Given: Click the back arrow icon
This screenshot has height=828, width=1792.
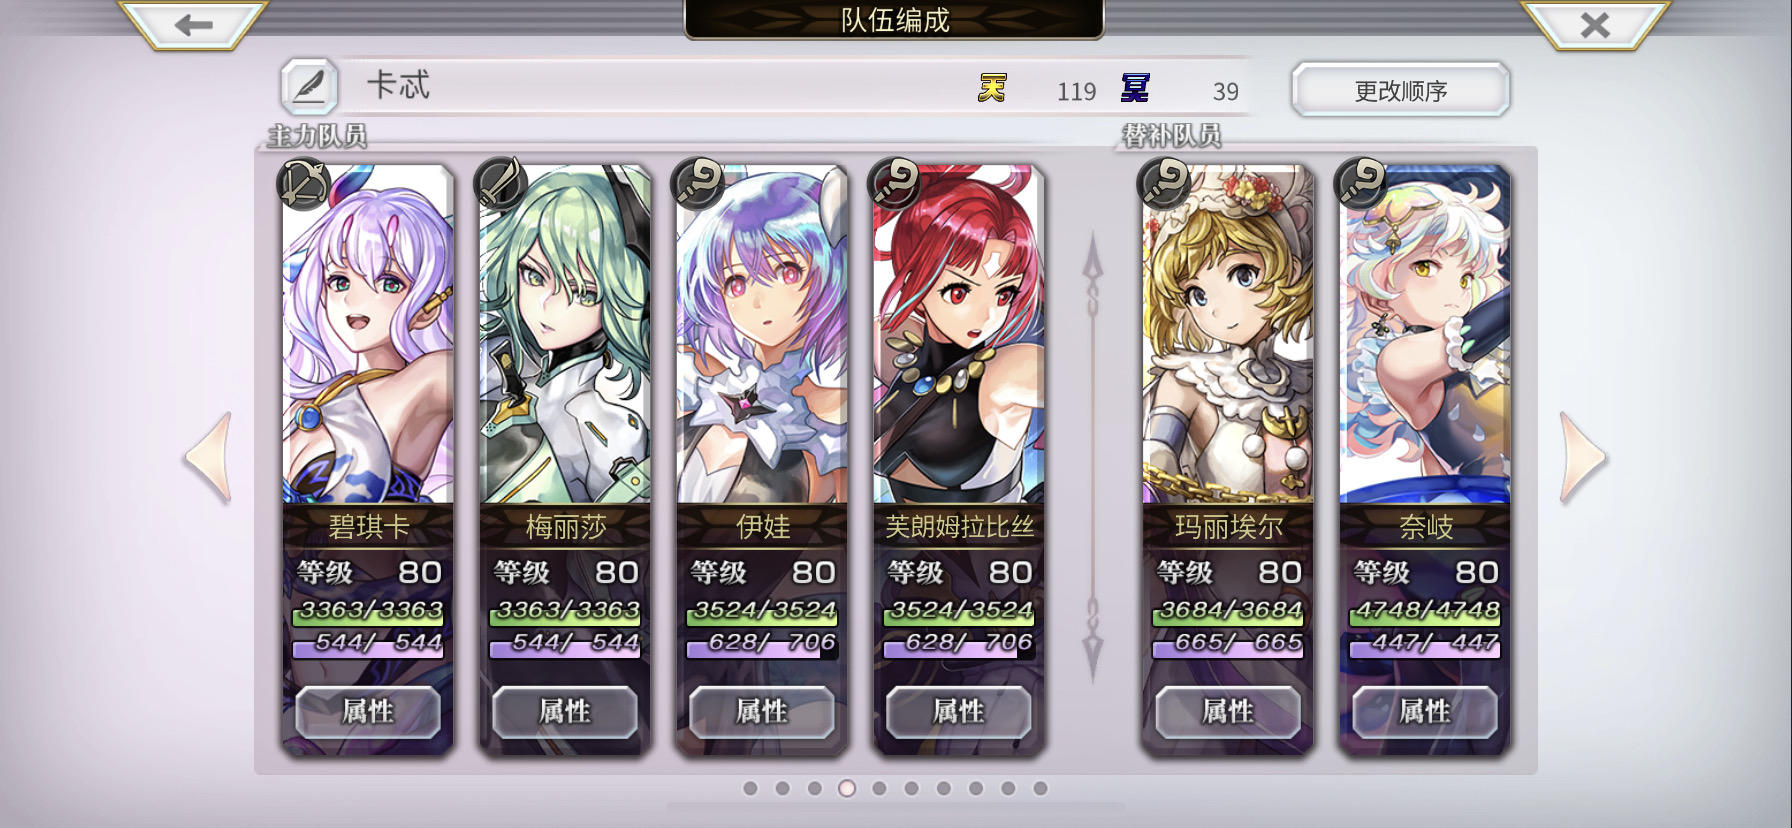Looking at the screenshot, I should (193, 25).
